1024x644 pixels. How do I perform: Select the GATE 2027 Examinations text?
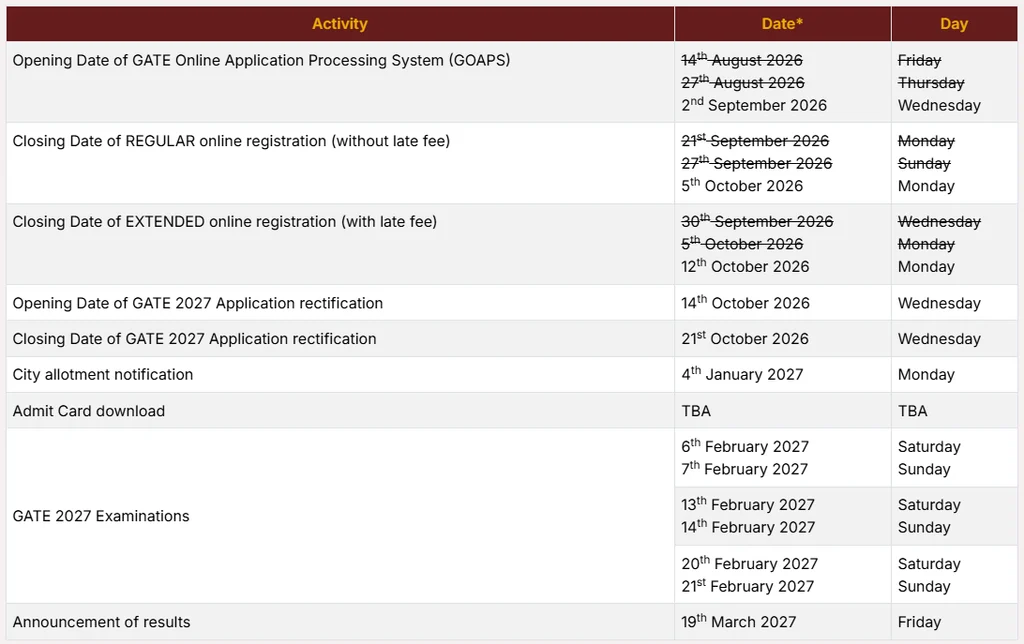tap(101, 516)
